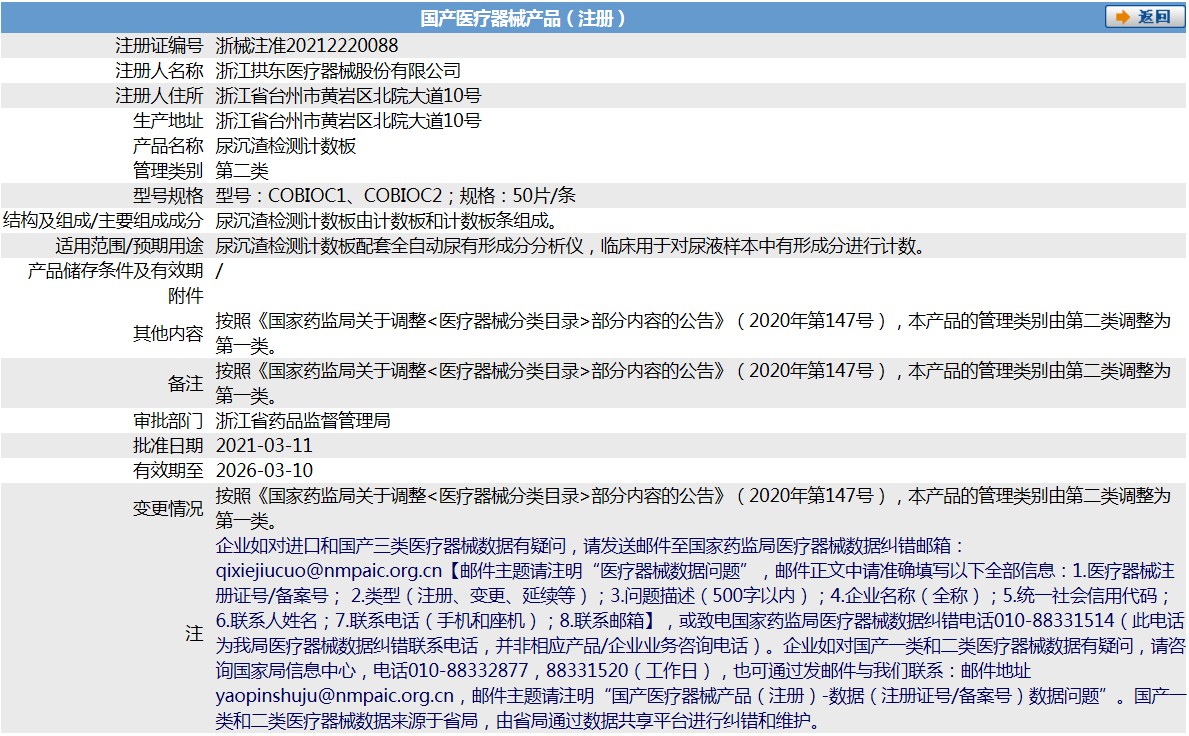Click the label 管理类别
This screenshot has height=736, width=1189.
click(x=168, y=171)
